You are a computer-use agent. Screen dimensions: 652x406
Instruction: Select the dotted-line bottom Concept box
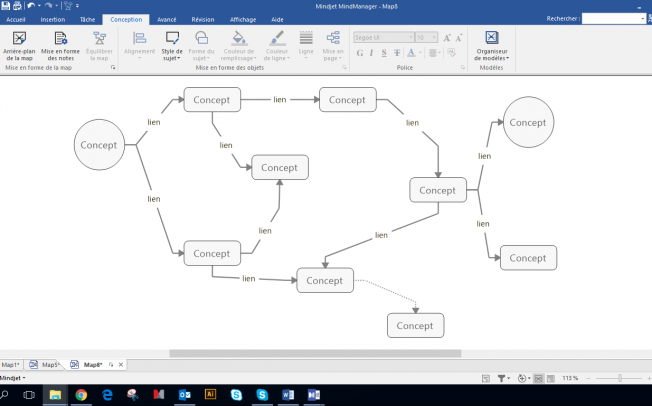click(415, 325)
